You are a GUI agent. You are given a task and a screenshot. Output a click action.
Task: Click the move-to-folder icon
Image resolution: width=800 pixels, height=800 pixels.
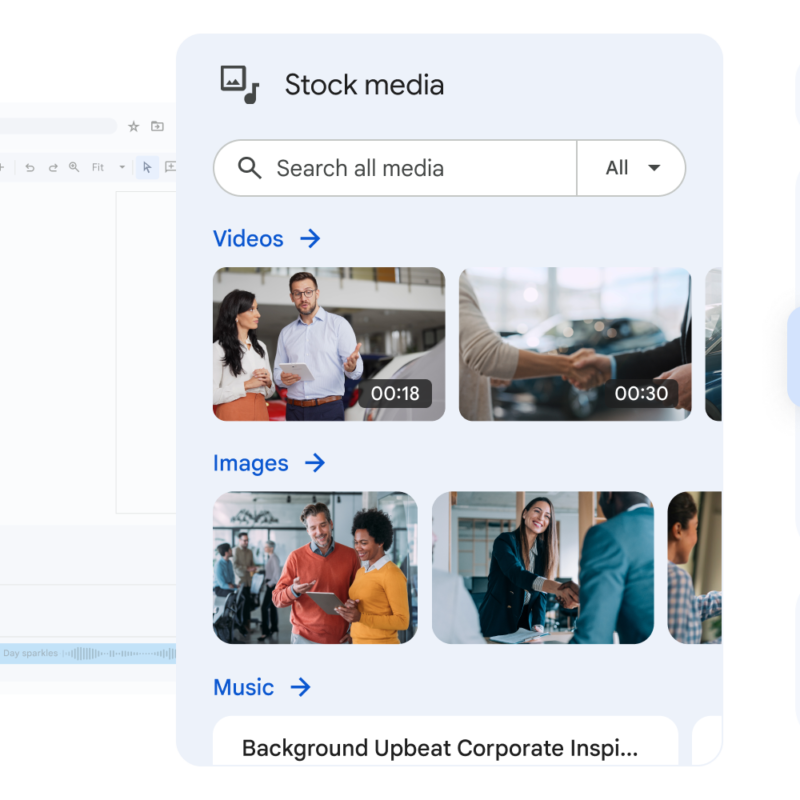pyautogui.click(x=158, y=126)
